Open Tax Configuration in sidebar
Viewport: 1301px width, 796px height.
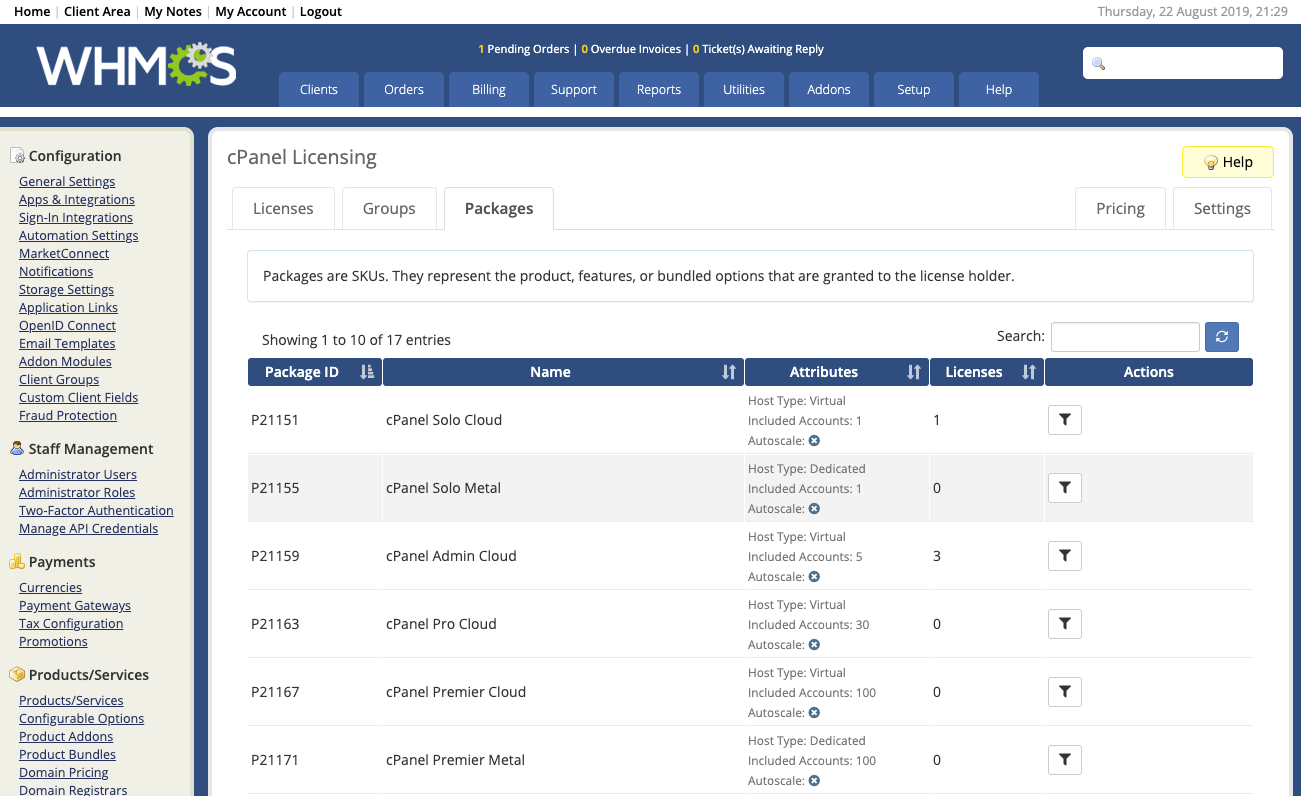tap(71, 623)
